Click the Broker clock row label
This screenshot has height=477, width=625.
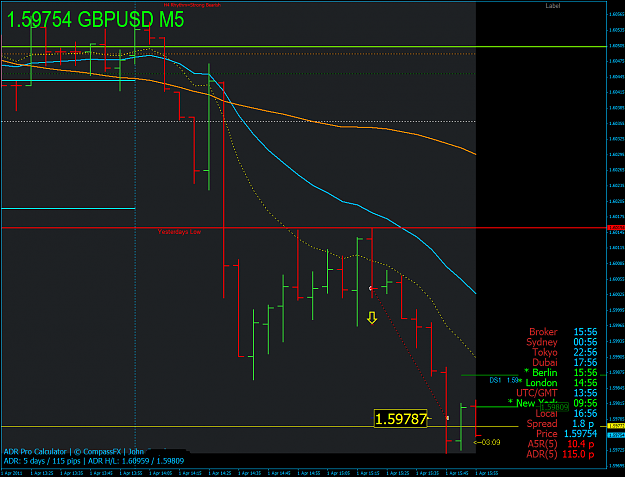pos(543,332)
